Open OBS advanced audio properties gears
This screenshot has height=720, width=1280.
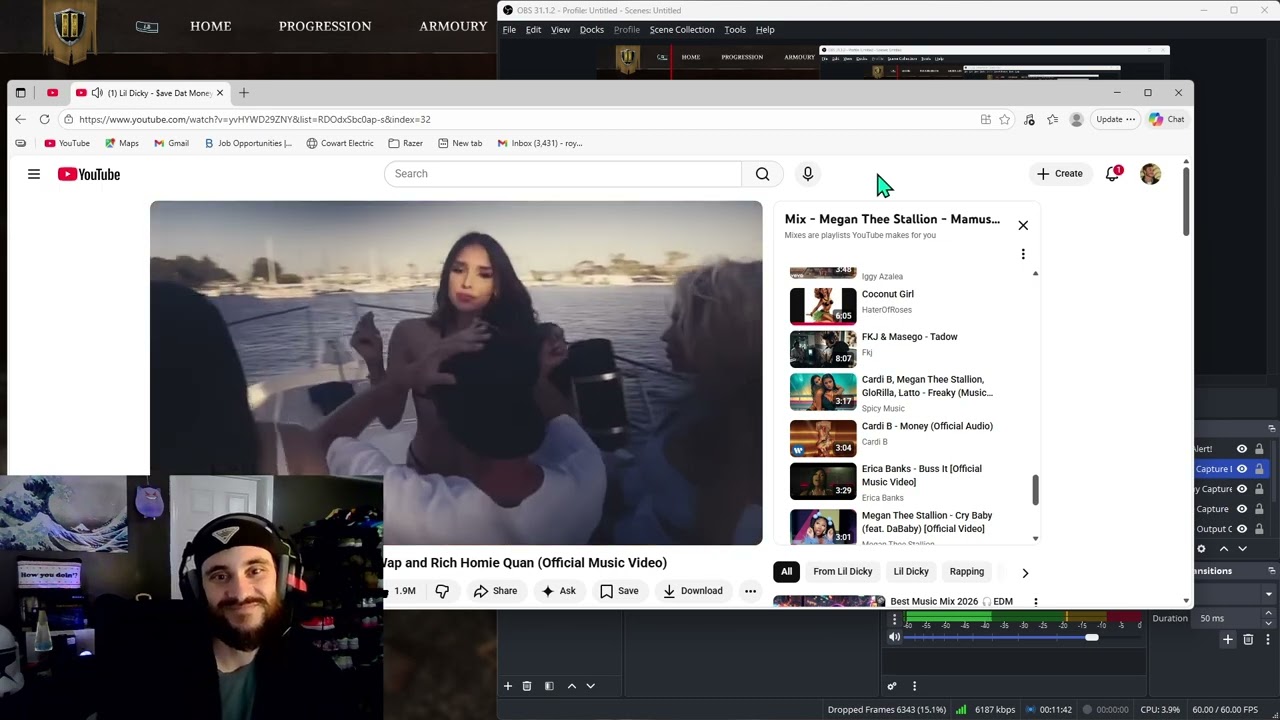click(892, 686)
